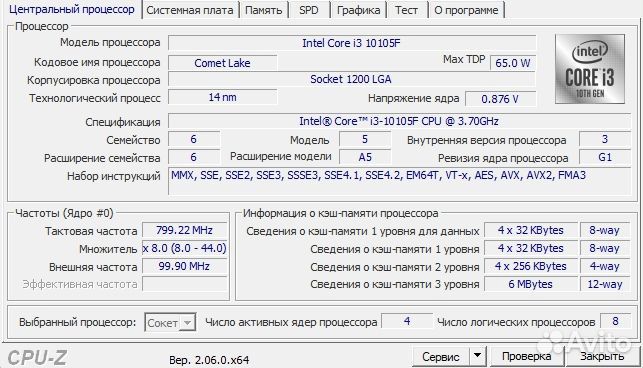Screen dimensions: 643x368
Task: Click the Ревизия ядра value G1
Action: [605, 157]
